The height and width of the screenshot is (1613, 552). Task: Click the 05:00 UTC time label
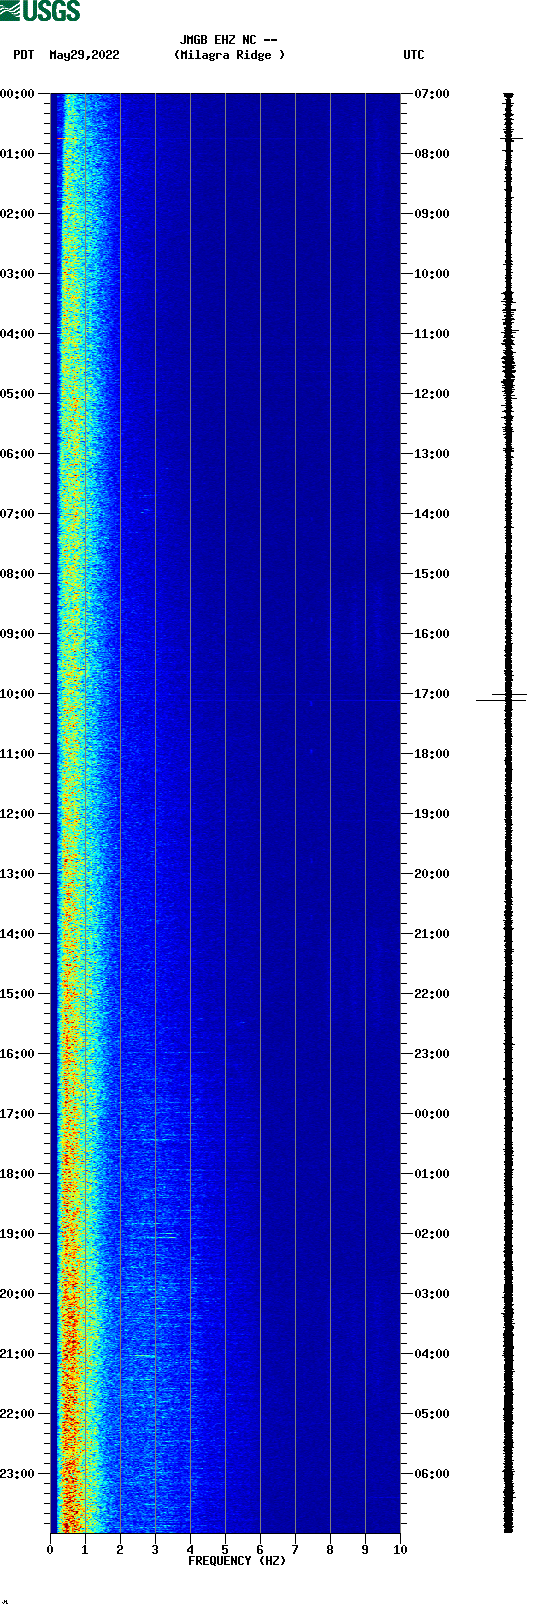[x=432, y=1414]
